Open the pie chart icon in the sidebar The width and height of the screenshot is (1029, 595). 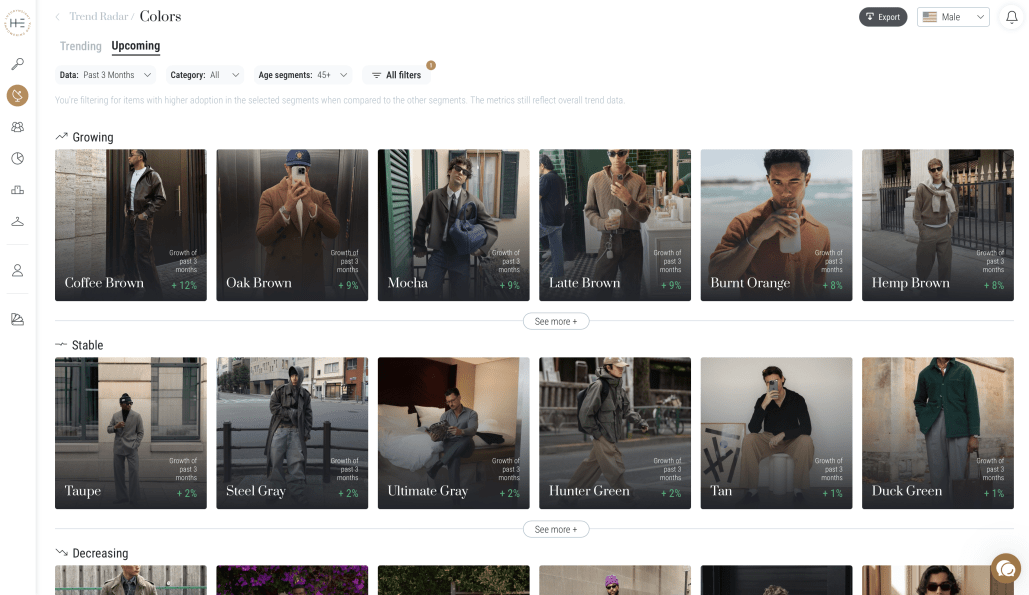(18, 158)
